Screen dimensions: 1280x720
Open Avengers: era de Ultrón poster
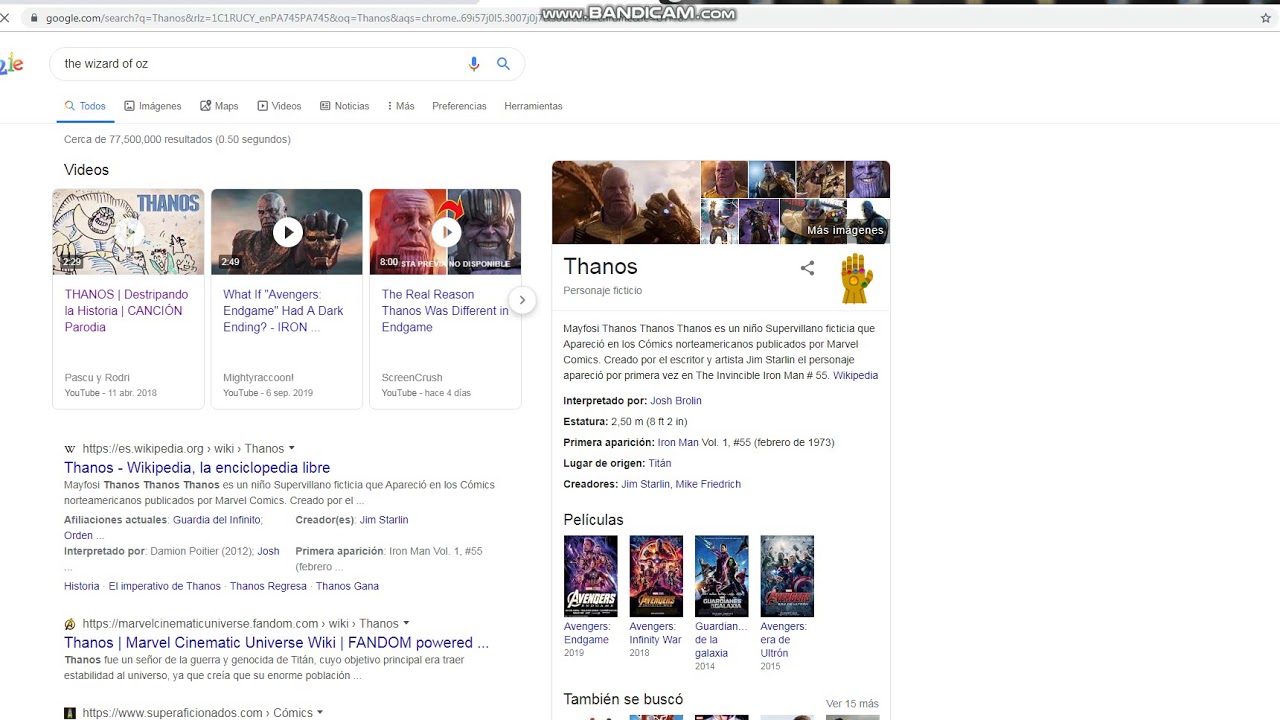pyautogui.click(x=787, y=576)
